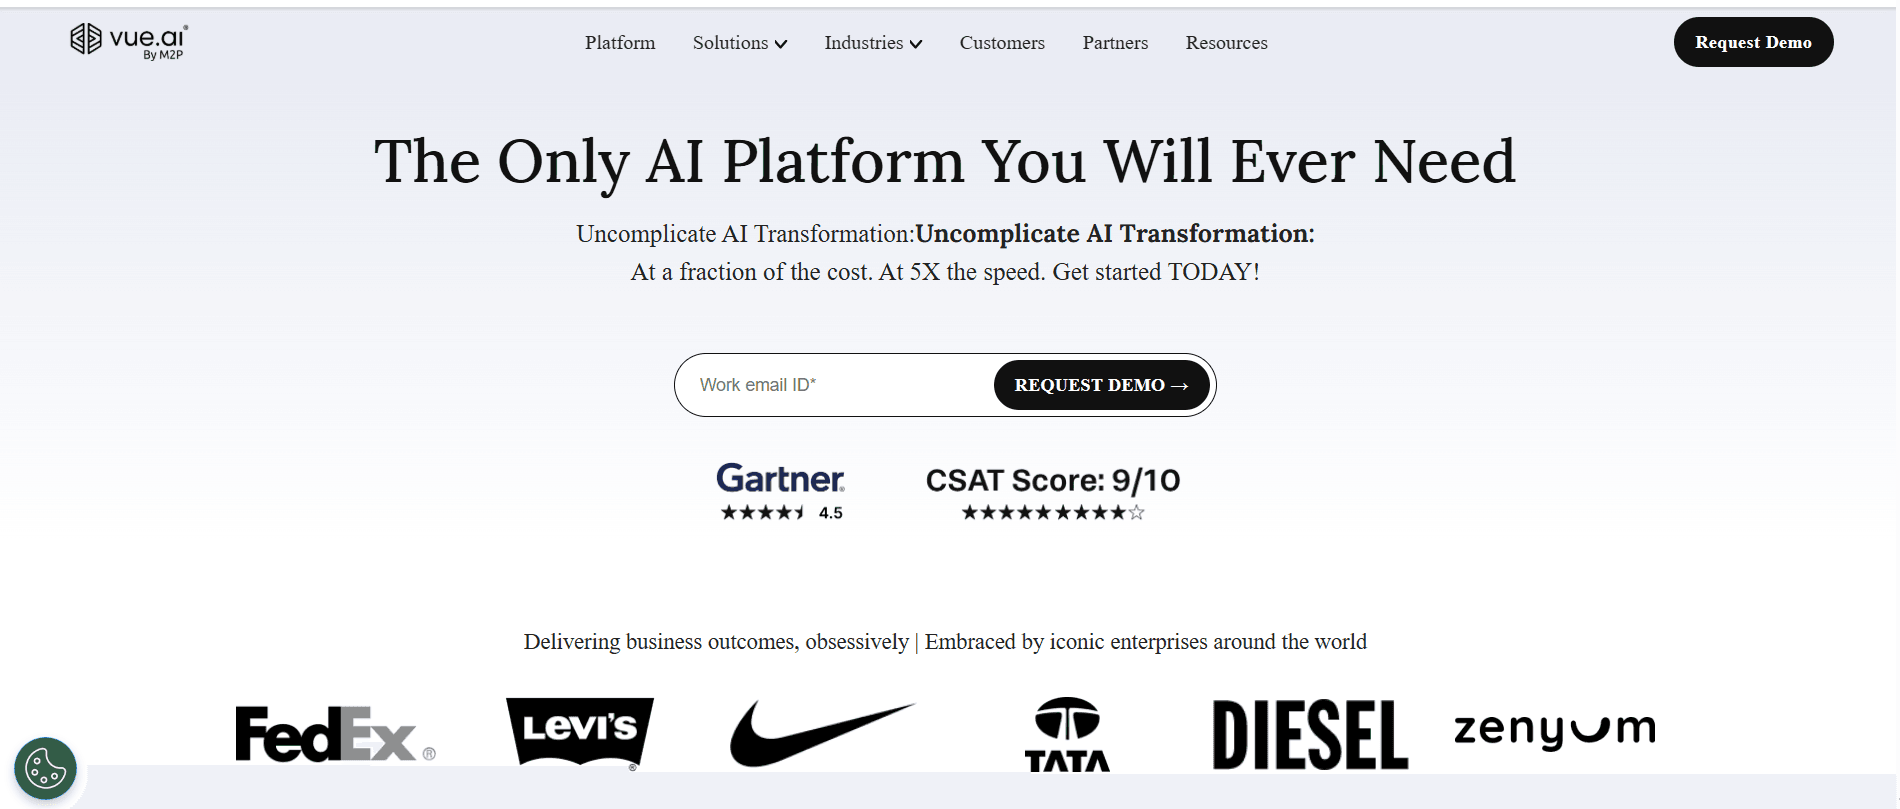Open the cookie preferences icon
Screen dimensions: 1900x809
(45, 769)
